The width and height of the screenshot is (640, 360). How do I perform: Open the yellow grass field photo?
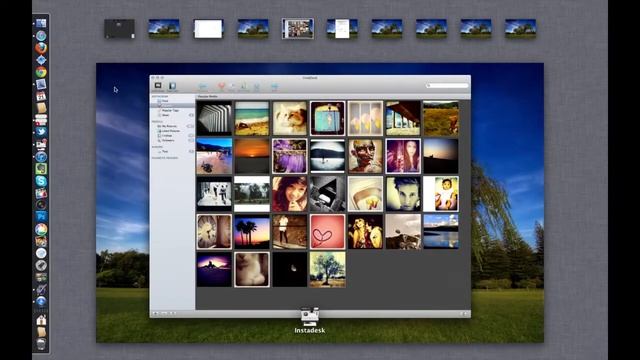click(x=441, y=118)
